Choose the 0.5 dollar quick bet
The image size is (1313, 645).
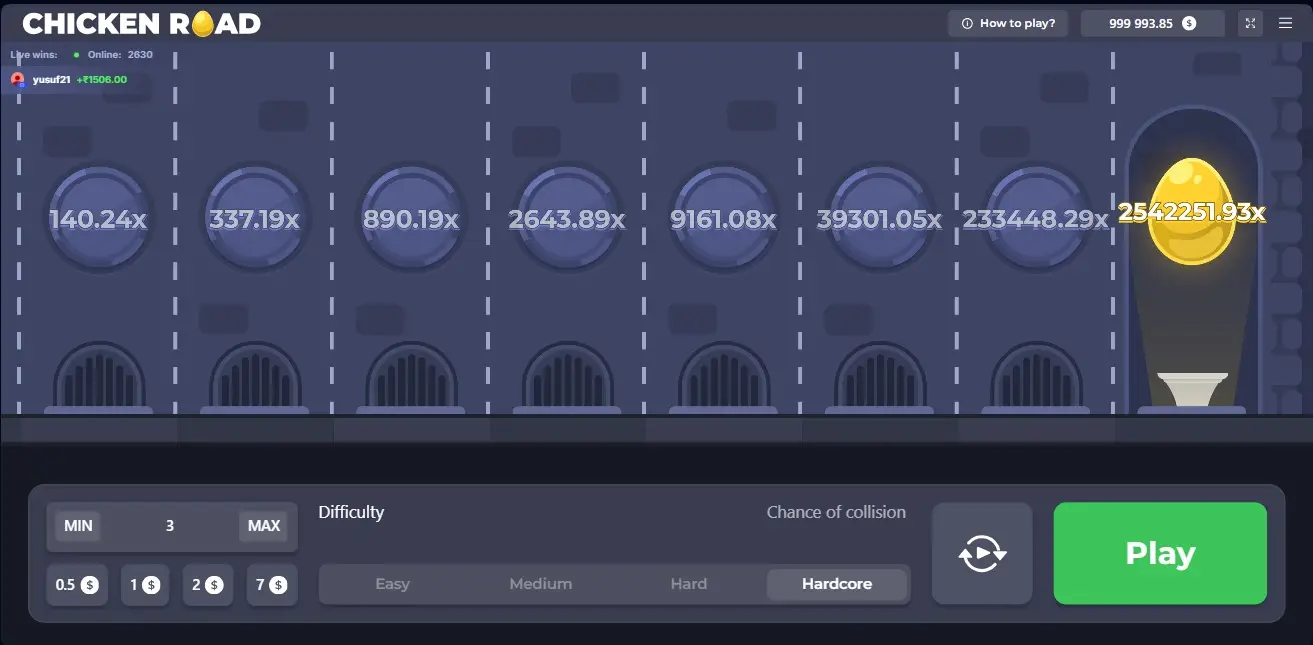coord(76,585)
